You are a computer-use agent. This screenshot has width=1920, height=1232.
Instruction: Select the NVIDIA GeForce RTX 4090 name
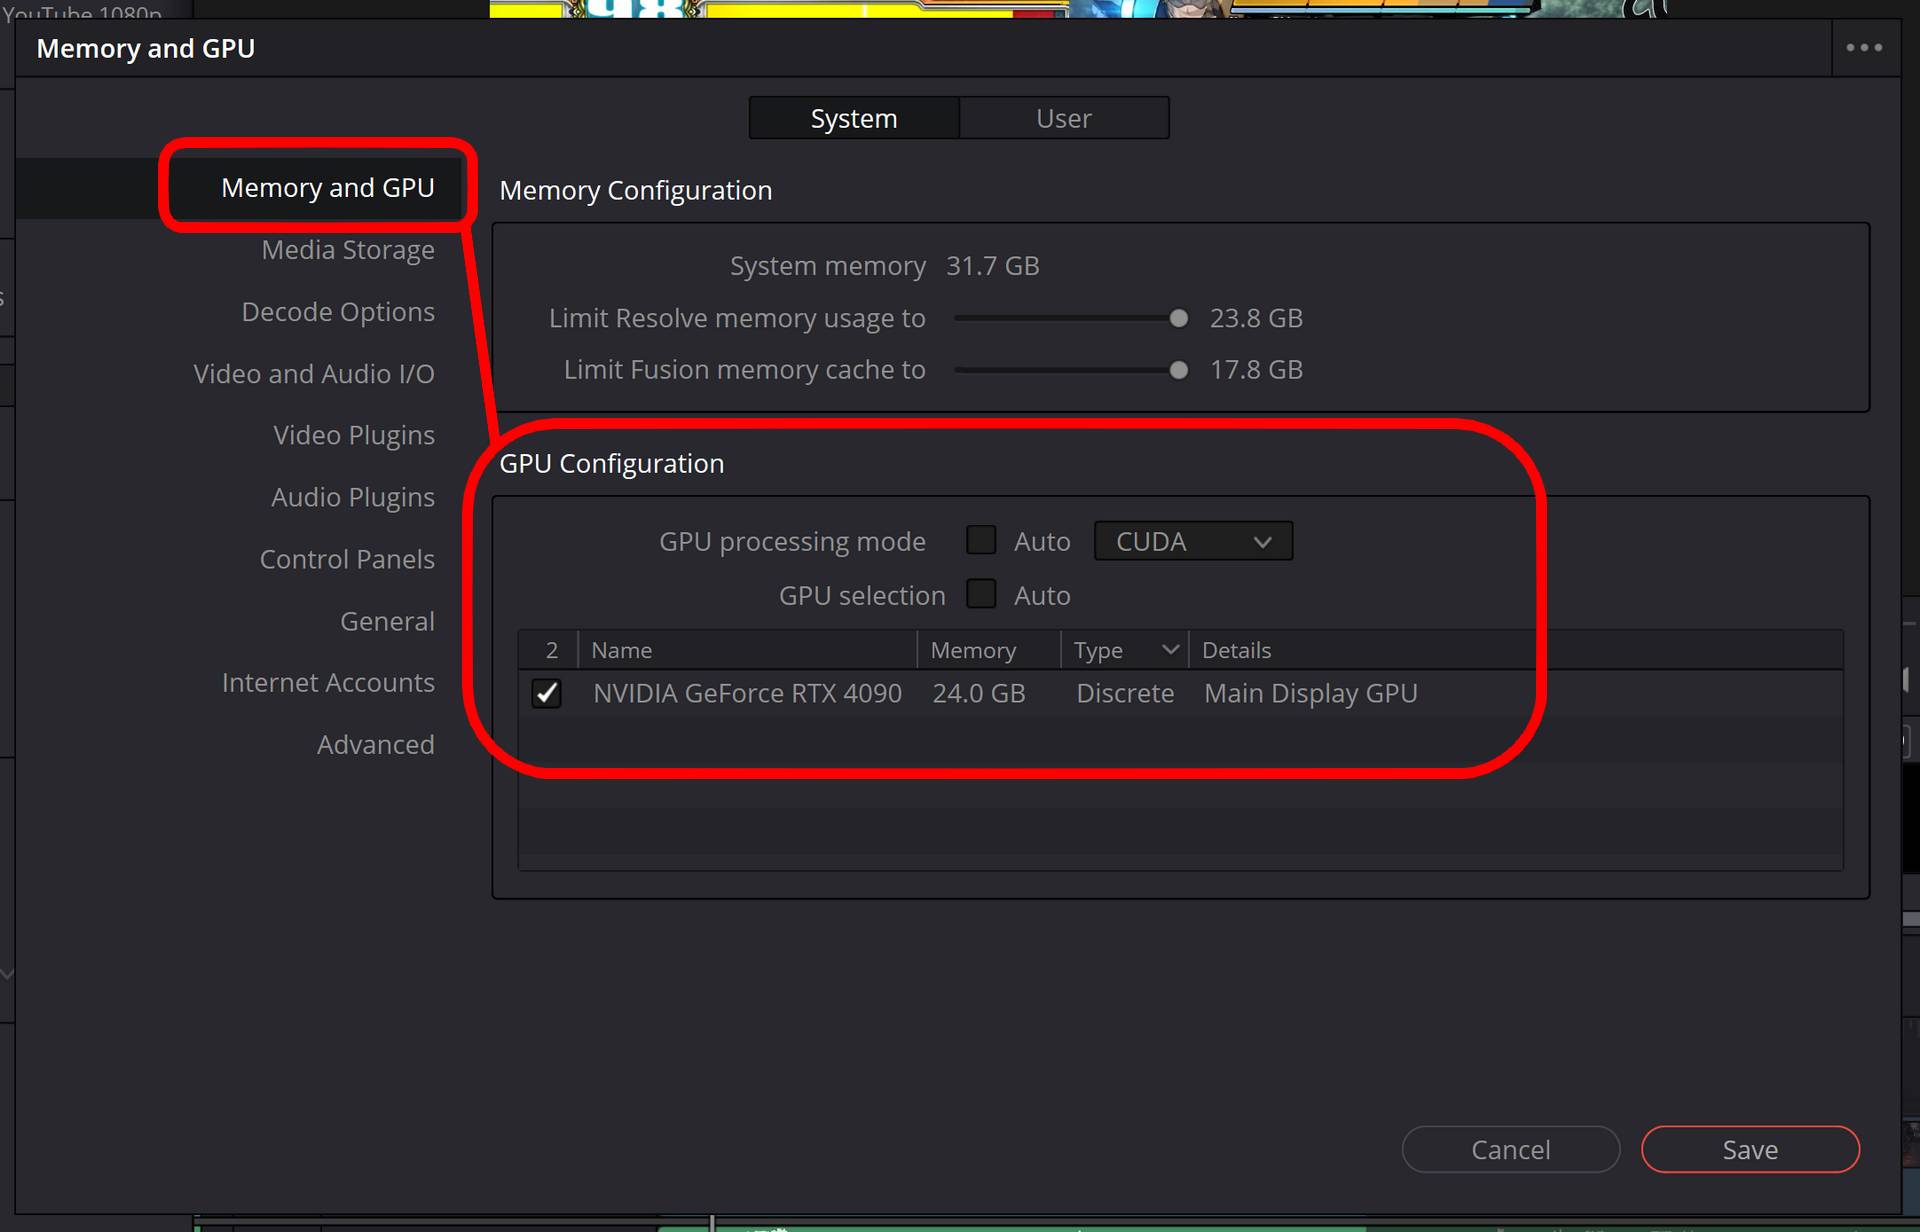coord(747,693)
